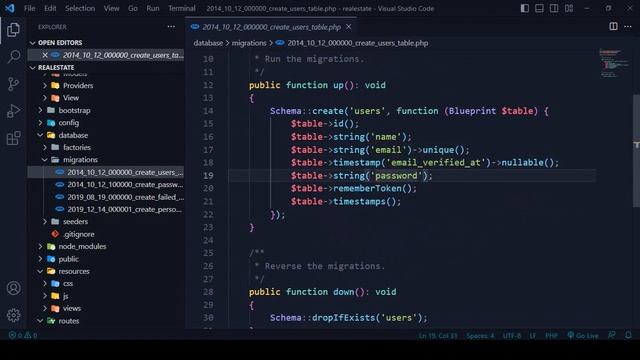Open 2019_12_14_000001_create_perso... migration file

coord(106,209)
